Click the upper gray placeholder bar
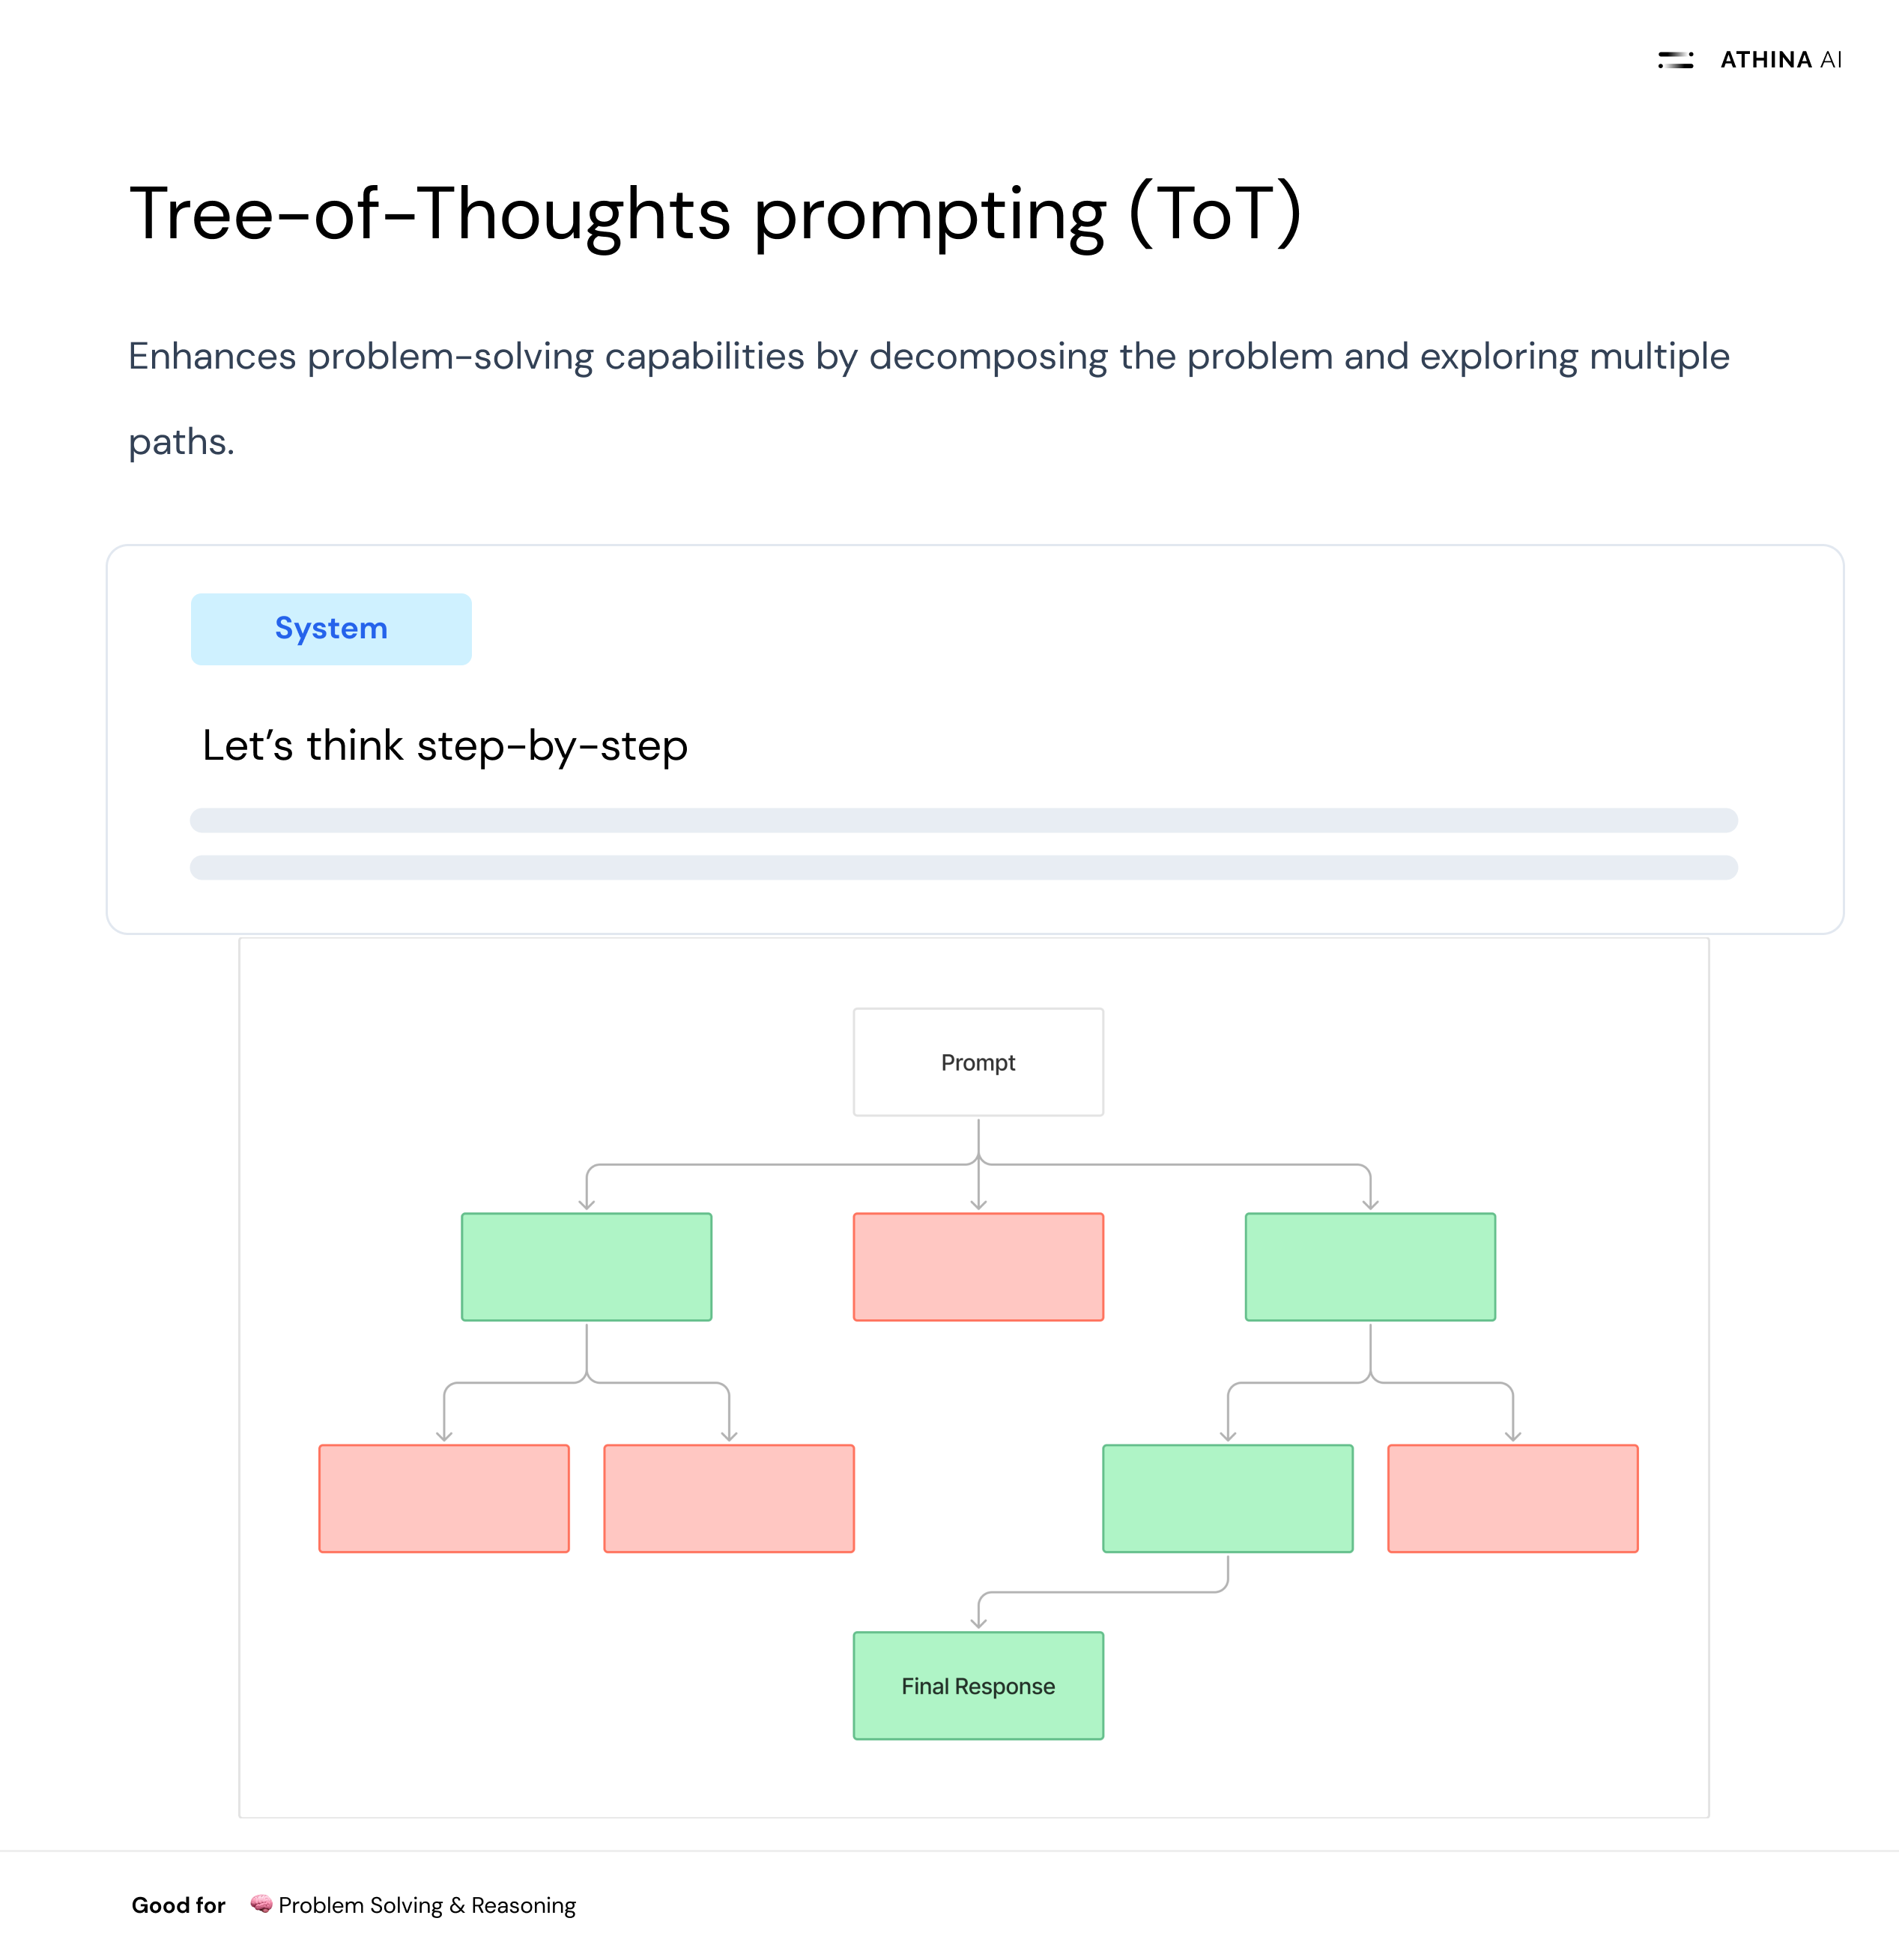Image resolution: width=1899 pixels, height=1960 pixels. [963, 820]
